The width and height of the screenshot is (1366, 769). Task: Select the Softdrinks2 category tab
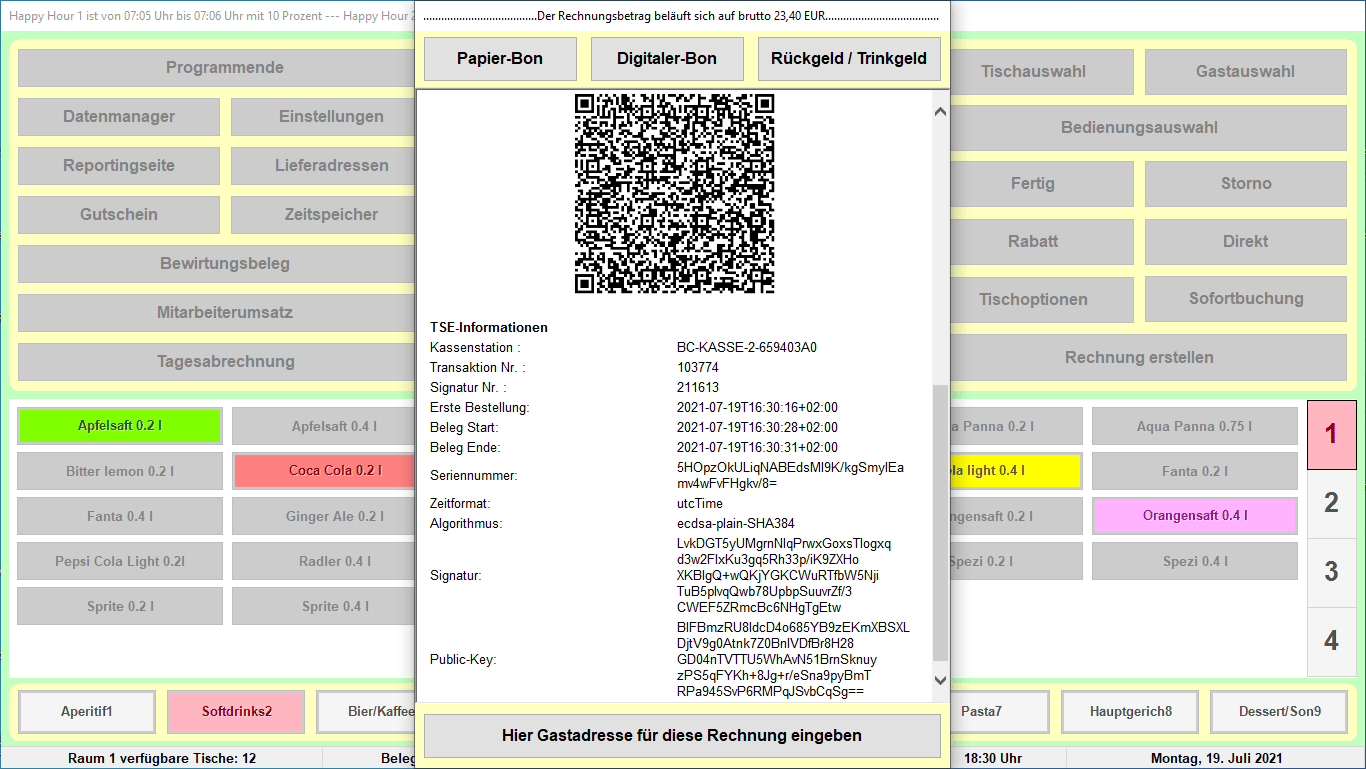237,712
